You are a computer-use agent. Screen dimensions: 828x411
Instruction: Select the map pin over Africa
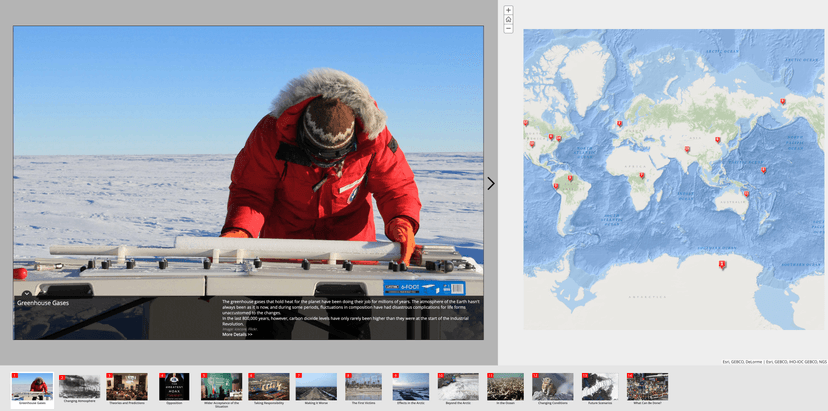[642, 176]
